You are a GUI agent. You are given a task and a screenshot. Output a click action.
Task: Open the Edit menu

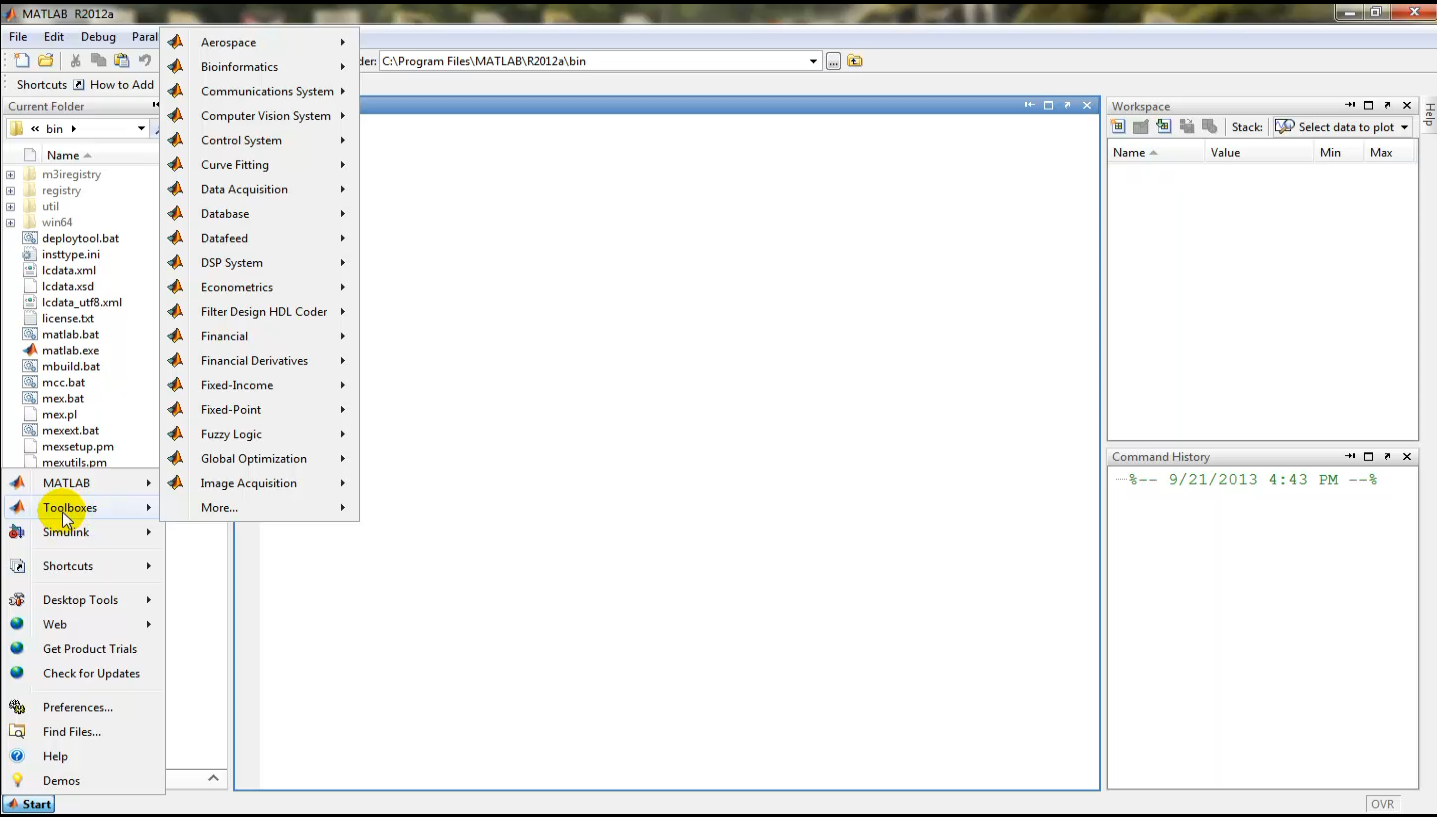54,37
